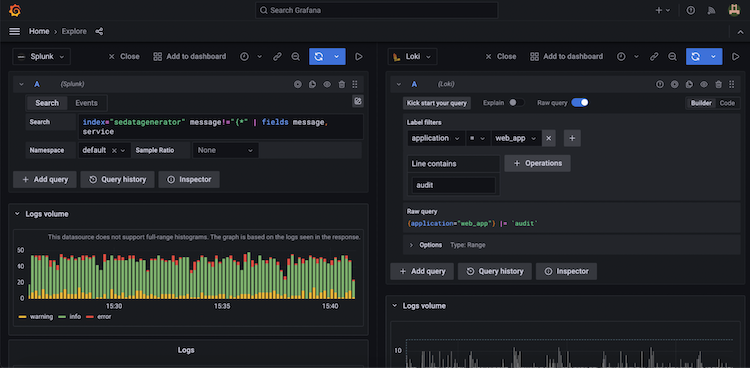This screenshot has height=368, width=750.
Task: Focus the Search Grafana input
Action: point(376,10)
